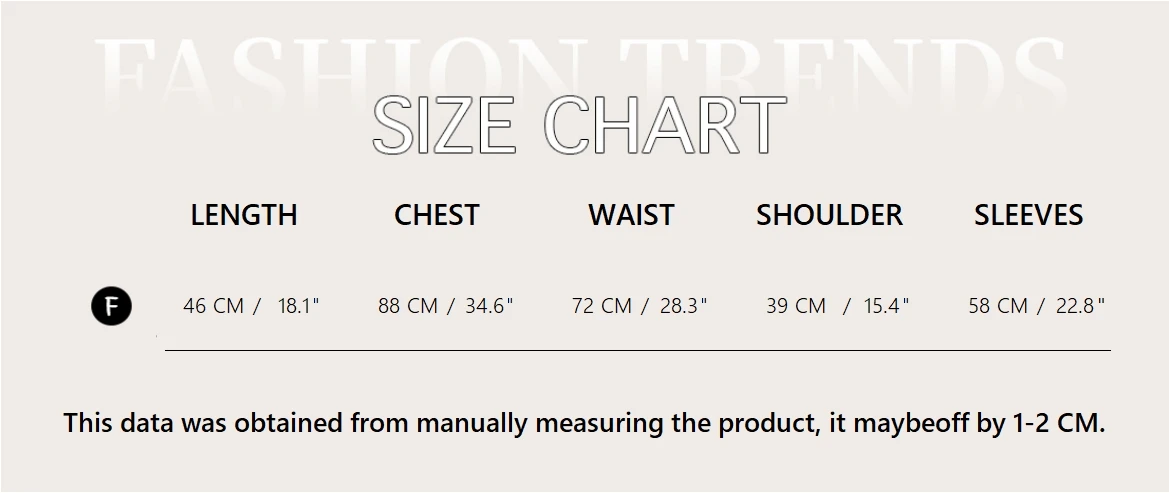1169x493 pixels.
Task: Click the black F size badge
Action: [x=112, y=306]
